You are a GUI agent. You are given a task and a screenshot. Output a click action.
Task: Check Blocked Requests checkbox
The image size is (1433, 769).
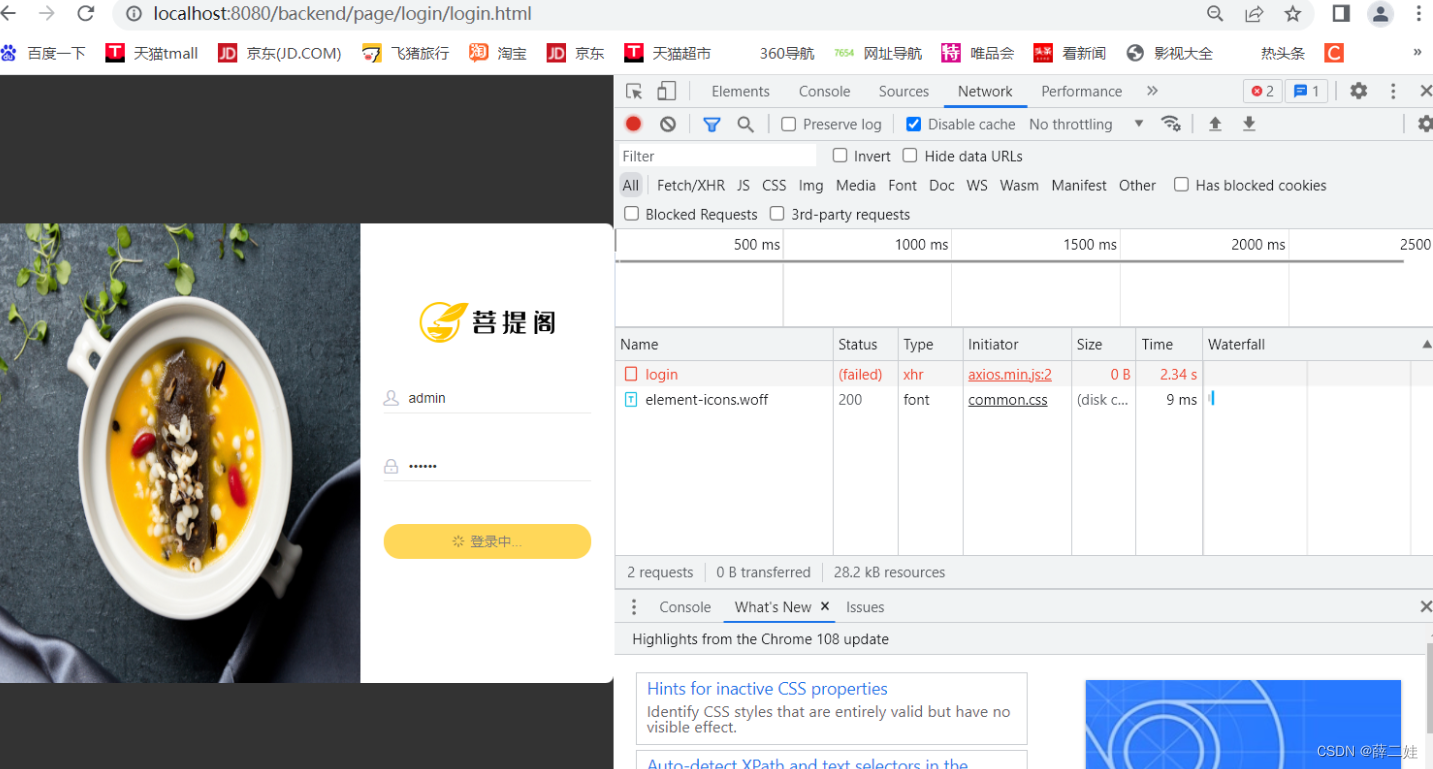click(x=631, y=213)
